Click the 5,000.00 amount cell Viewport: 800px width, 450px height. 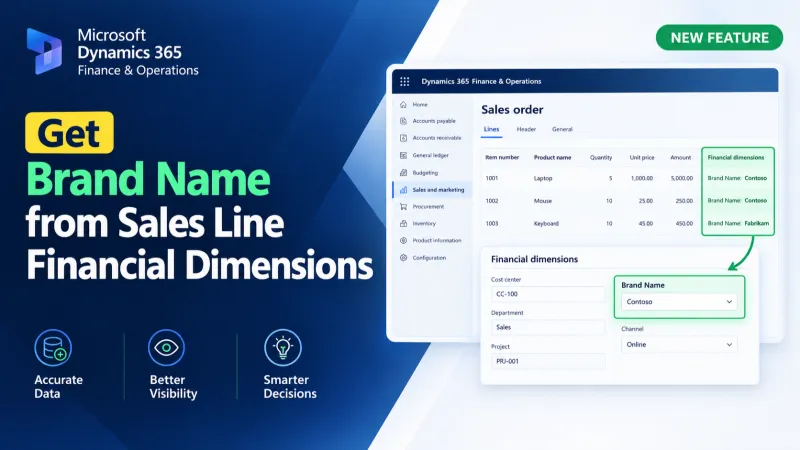click(682, 178)
